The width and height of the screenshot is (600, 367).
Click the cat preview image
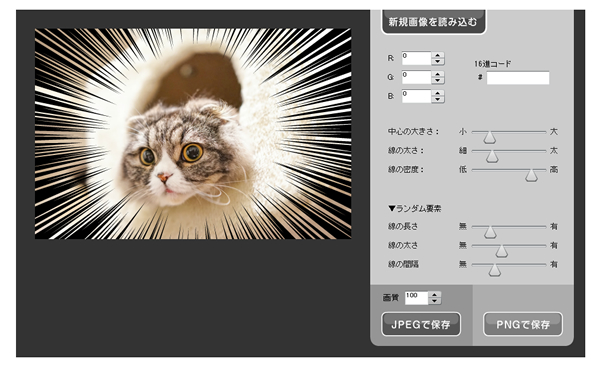(x=193, y=134)
